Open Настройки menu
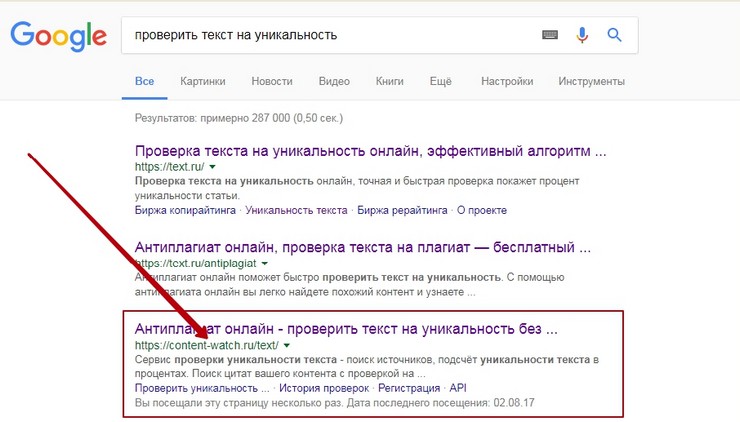Image resolution: width=740 pixels, height=422 pixels. (x=507, y=81)
